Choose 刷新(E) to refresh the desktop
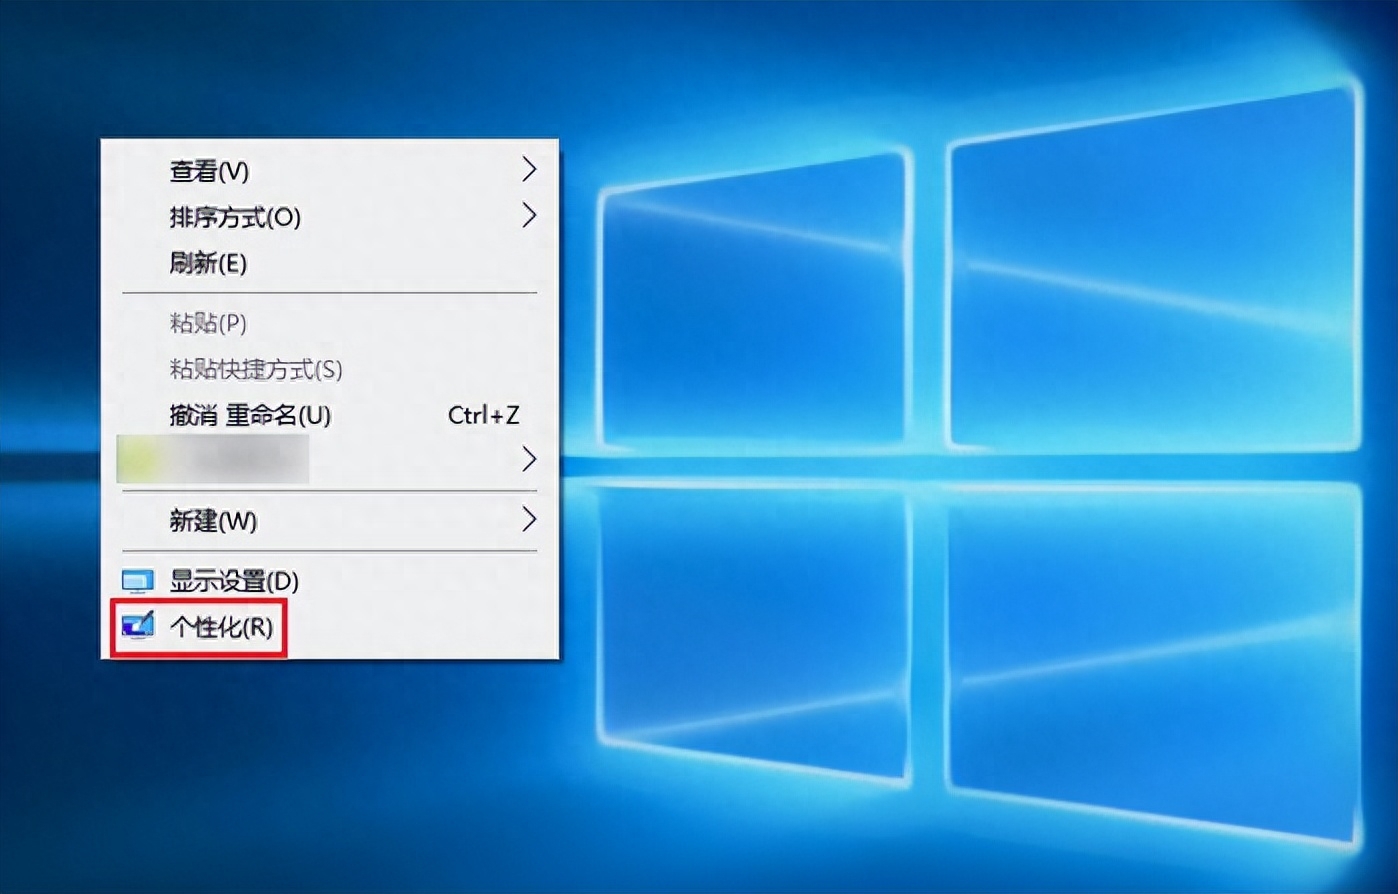The height and width of the screenshot is (894, 1398). click(x=208, y=263)
